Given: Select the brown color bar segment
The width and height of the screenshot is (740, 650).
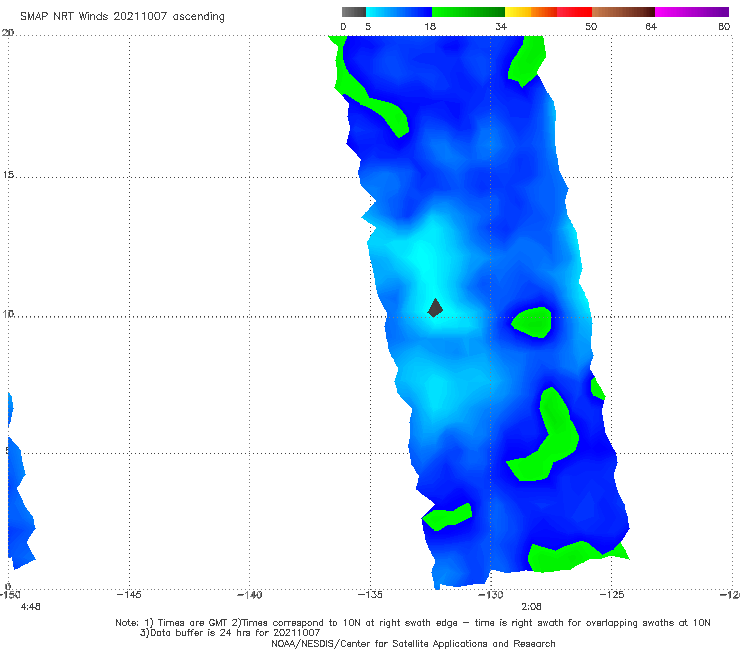Looking at the screenshot, I should 623,12.
